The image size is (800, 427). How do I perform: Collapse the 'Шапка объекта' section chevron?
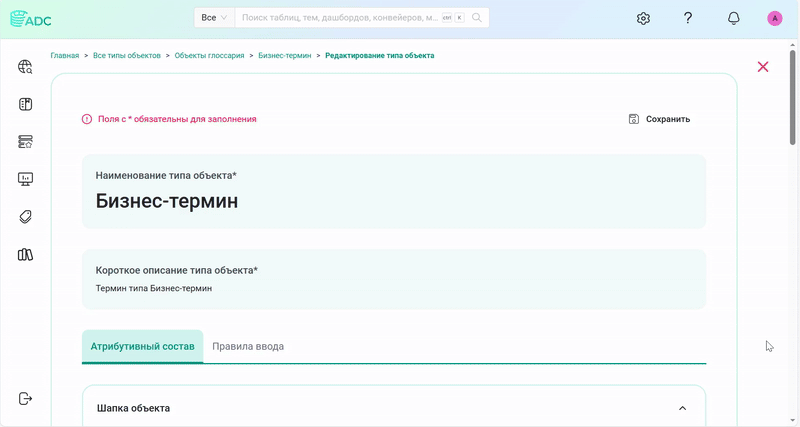pyautogui.click(x=682, y=408)
